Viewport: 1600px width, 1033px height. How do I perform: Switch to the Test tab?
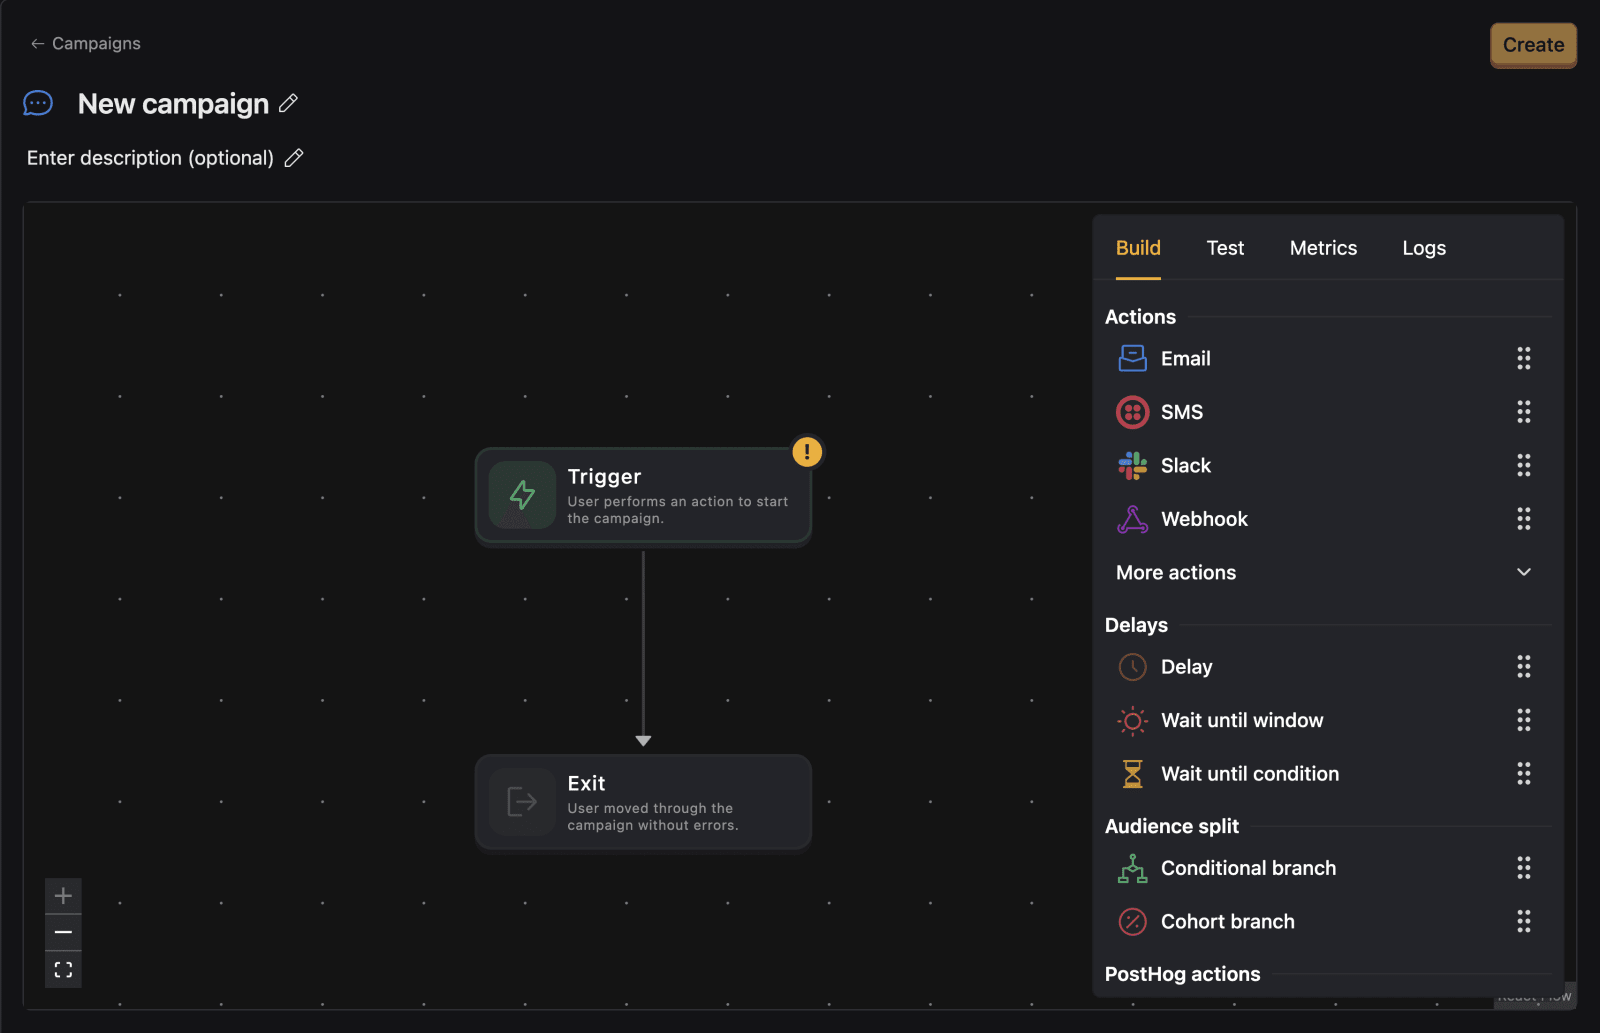click(x=1225, y=248)
